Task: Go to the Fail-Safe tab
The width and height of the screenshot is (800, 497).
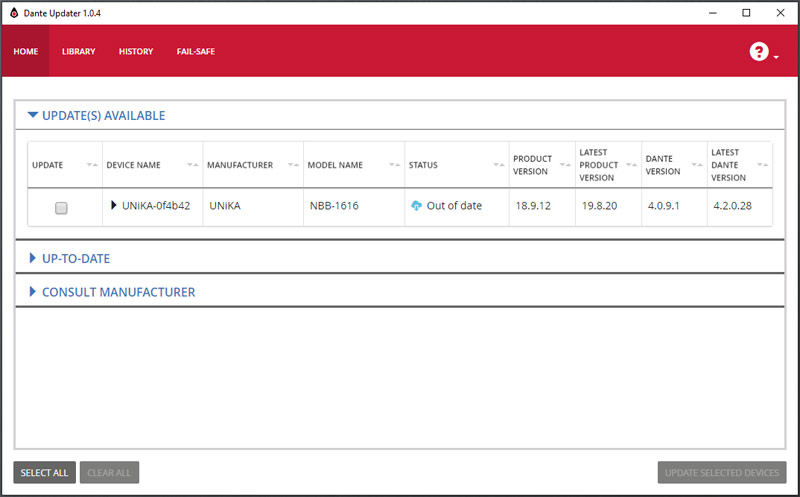Action: [x=195, y=52]
